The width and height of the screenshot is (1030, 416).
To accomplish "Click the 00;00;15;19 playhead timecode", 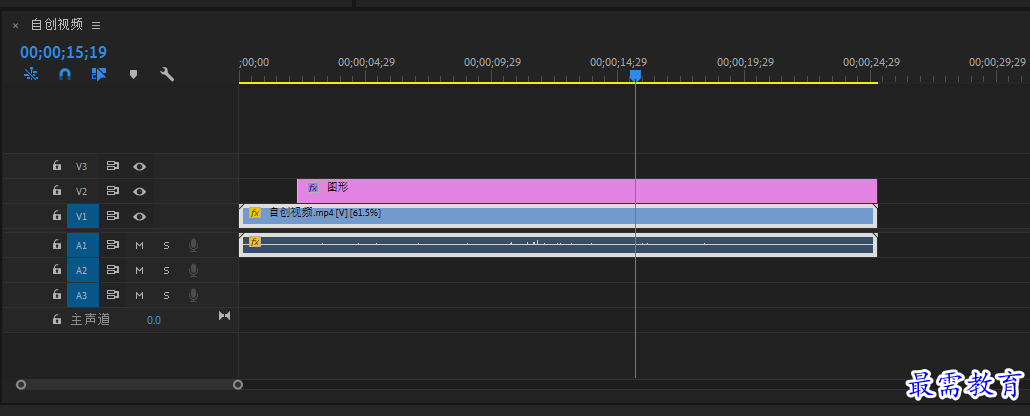I will [63, 52].
